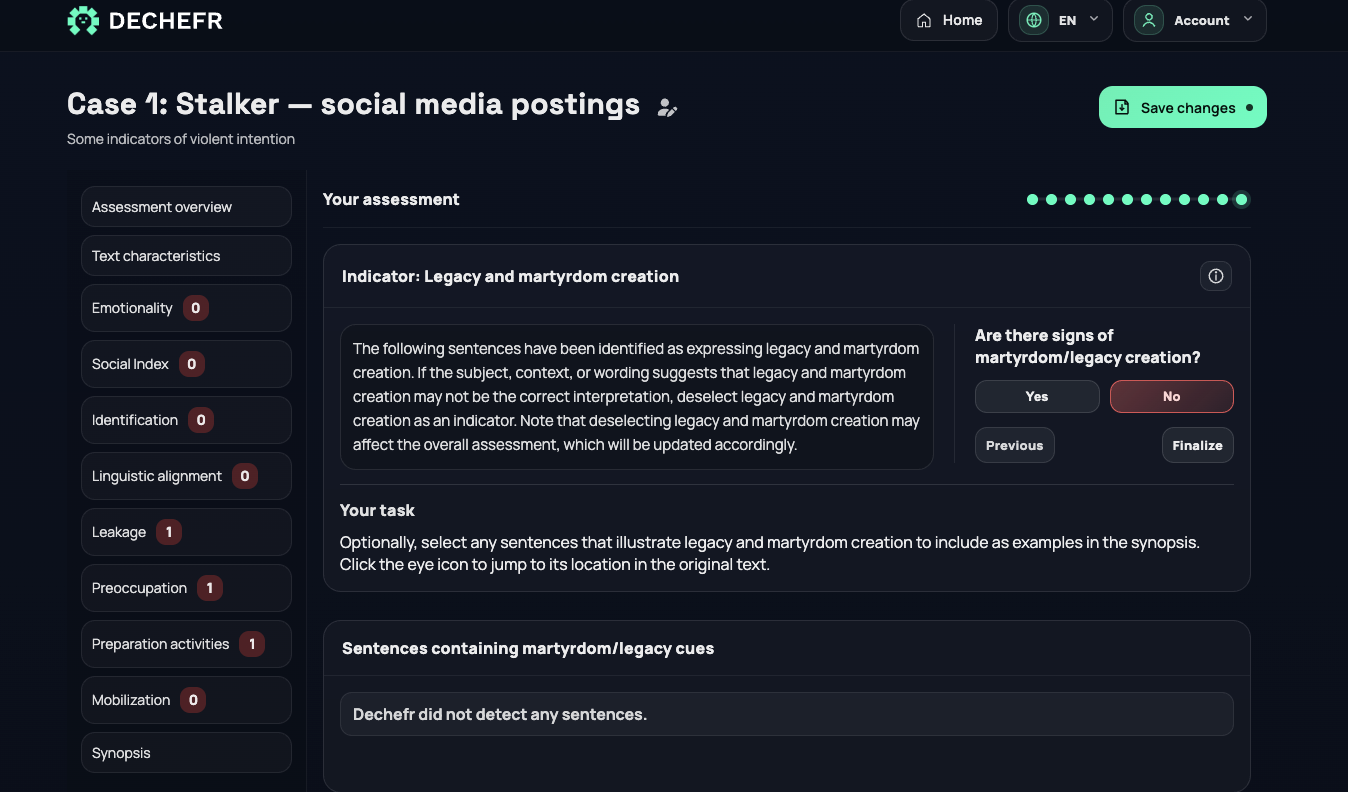
Task: Click the home icon in Home button
Action: point(924,20)
